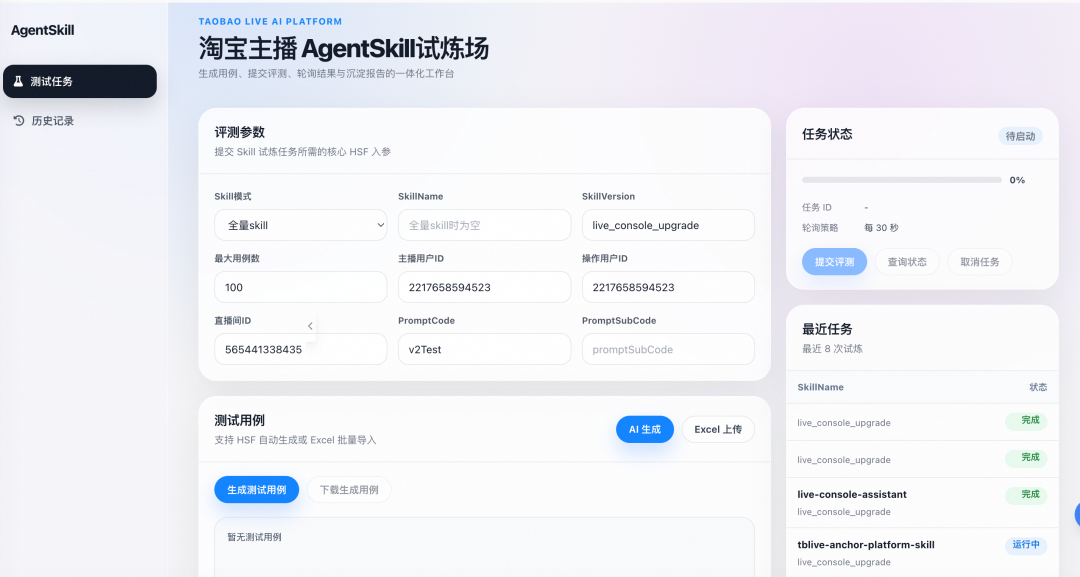Select the AI 生成 tab button

[645, 430]
